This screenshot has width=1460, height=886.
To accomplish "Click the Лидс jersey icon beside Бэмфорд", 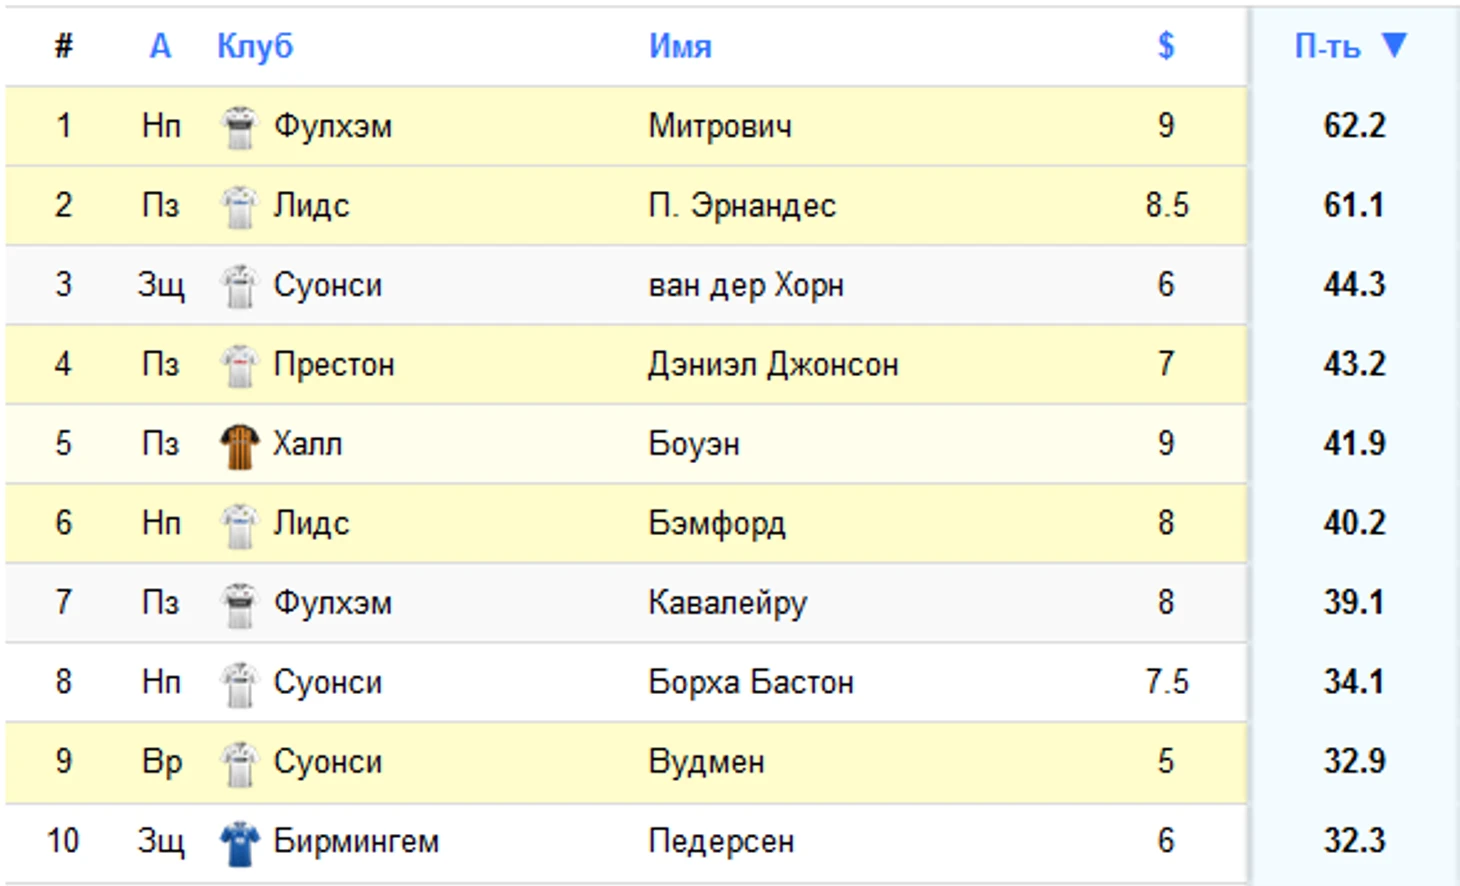I will (x=239, y=523).
